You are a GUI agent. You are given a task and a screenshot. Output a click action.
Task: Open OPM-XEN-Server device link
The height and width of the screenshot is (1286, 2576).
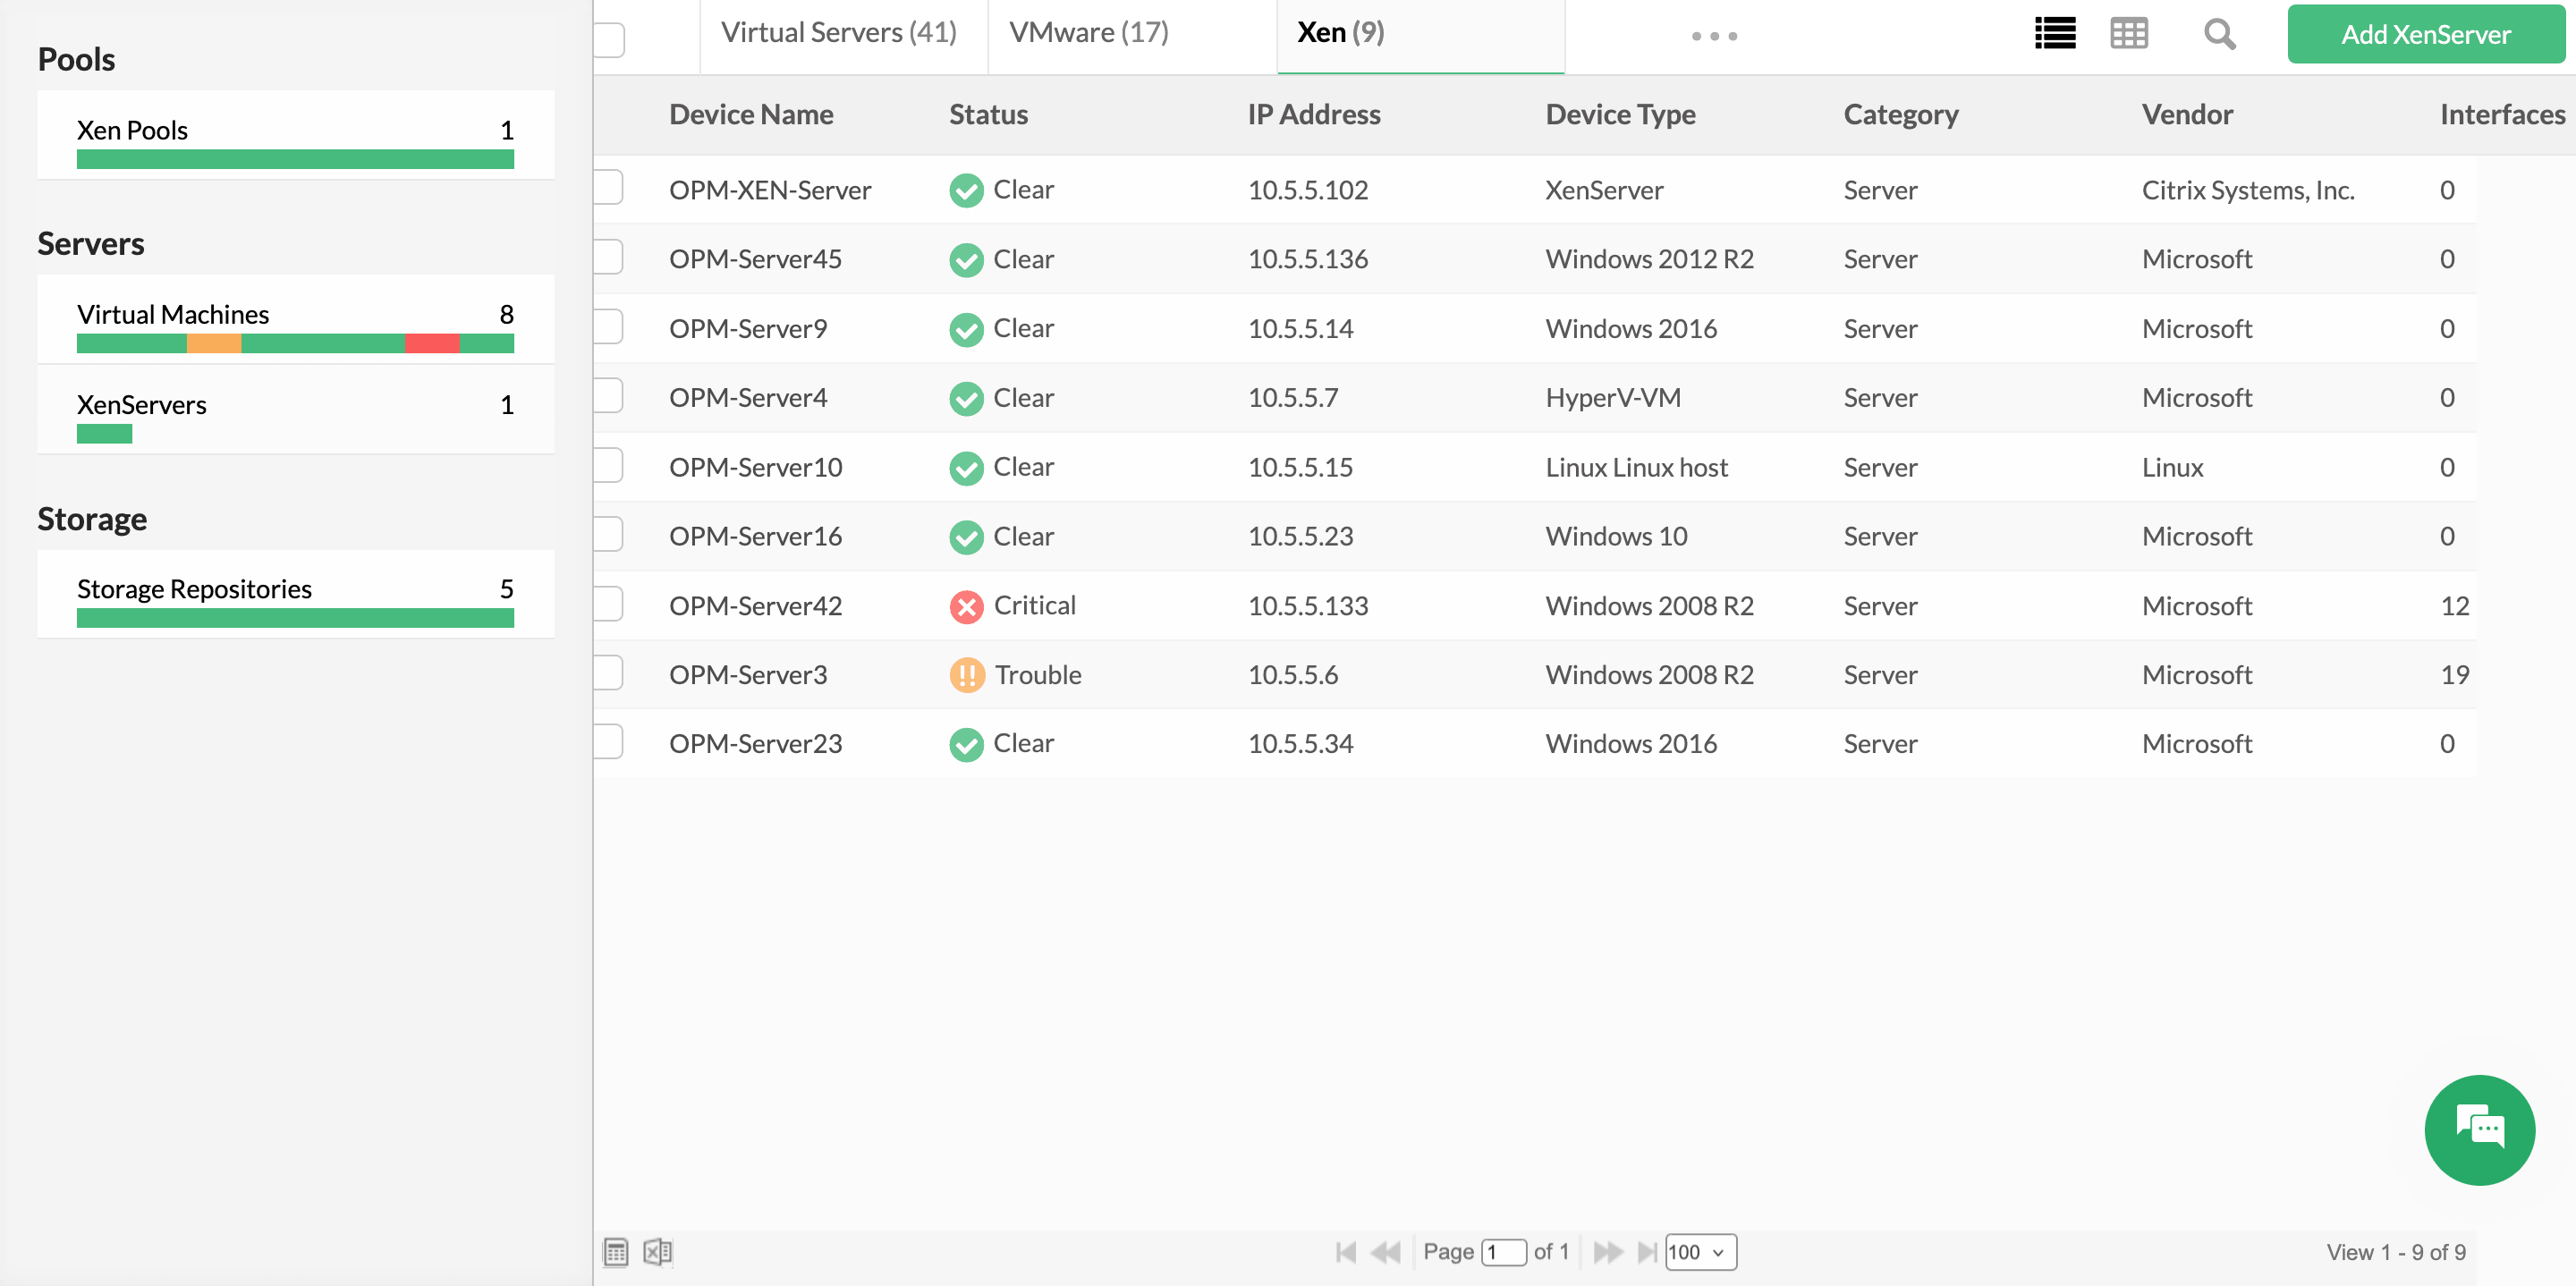[770, 190]
